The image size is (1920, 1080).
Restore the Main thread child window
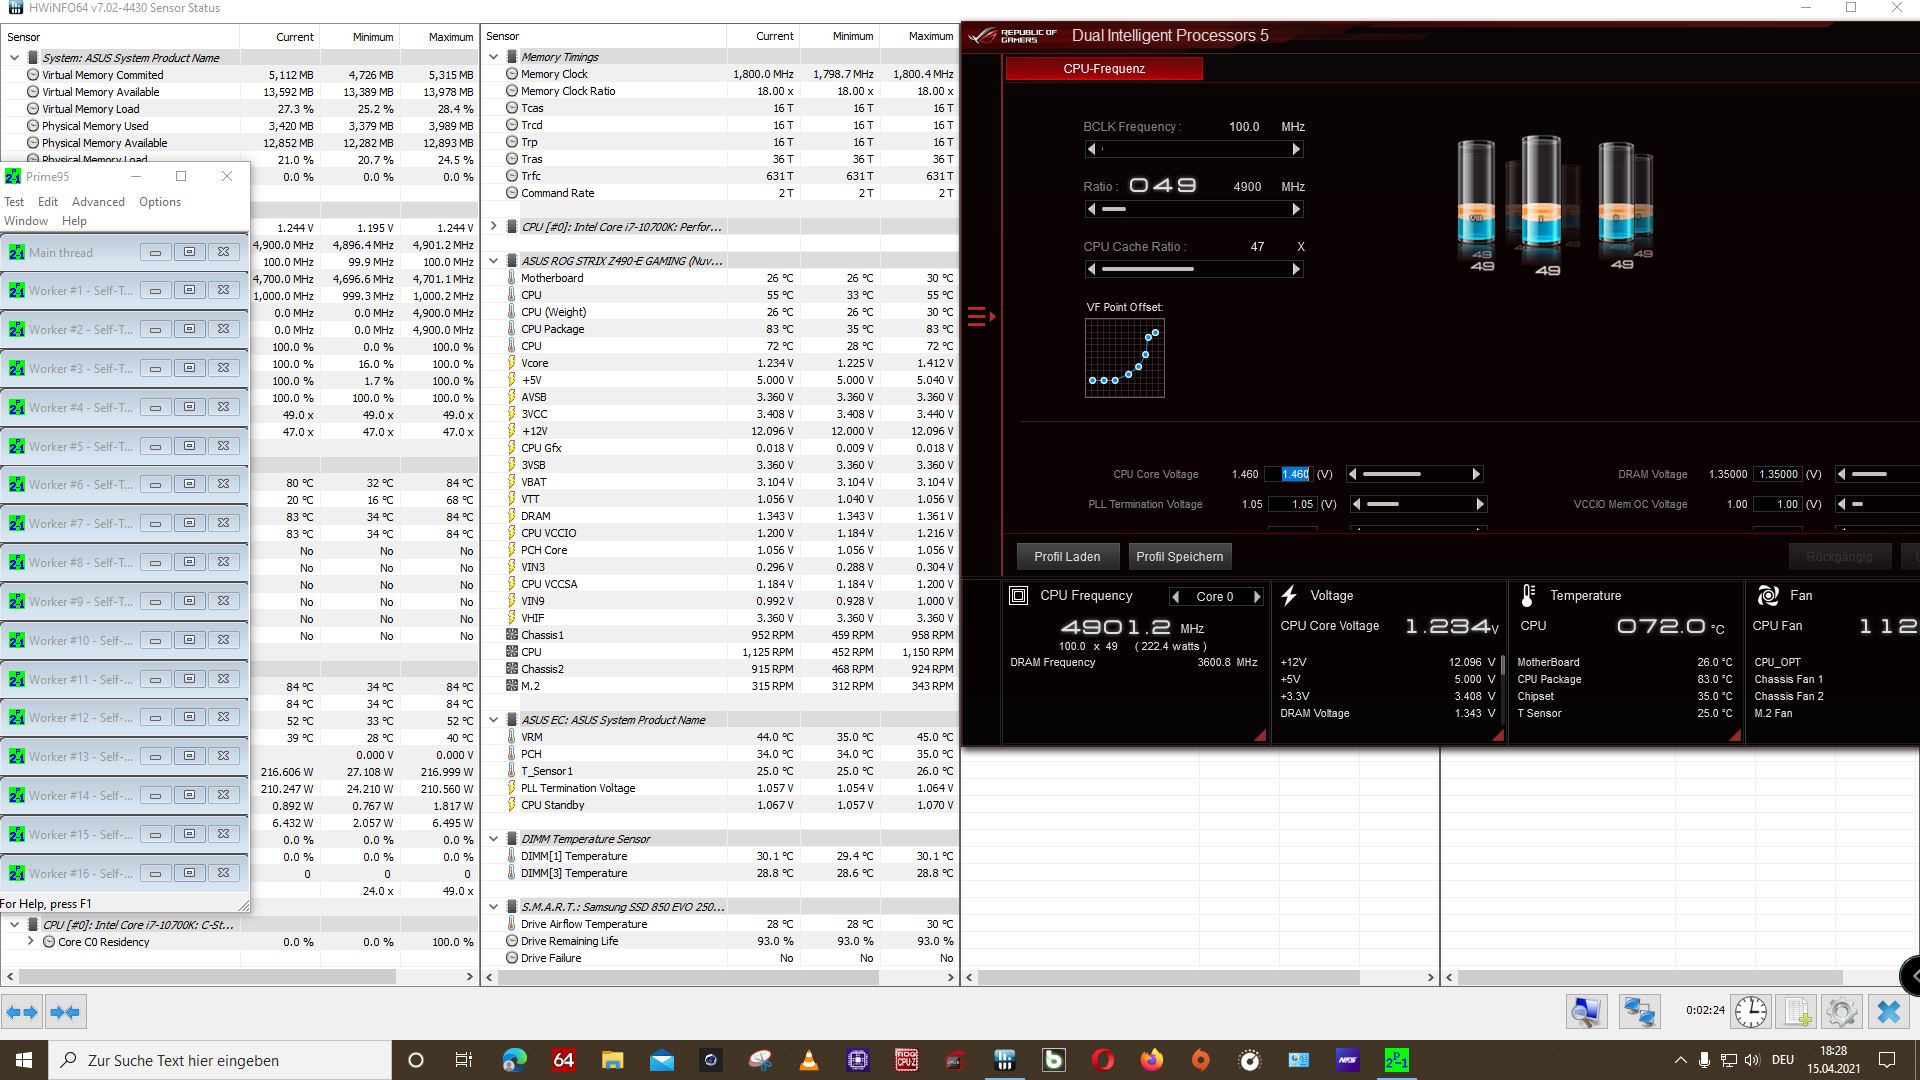point(189,252)
